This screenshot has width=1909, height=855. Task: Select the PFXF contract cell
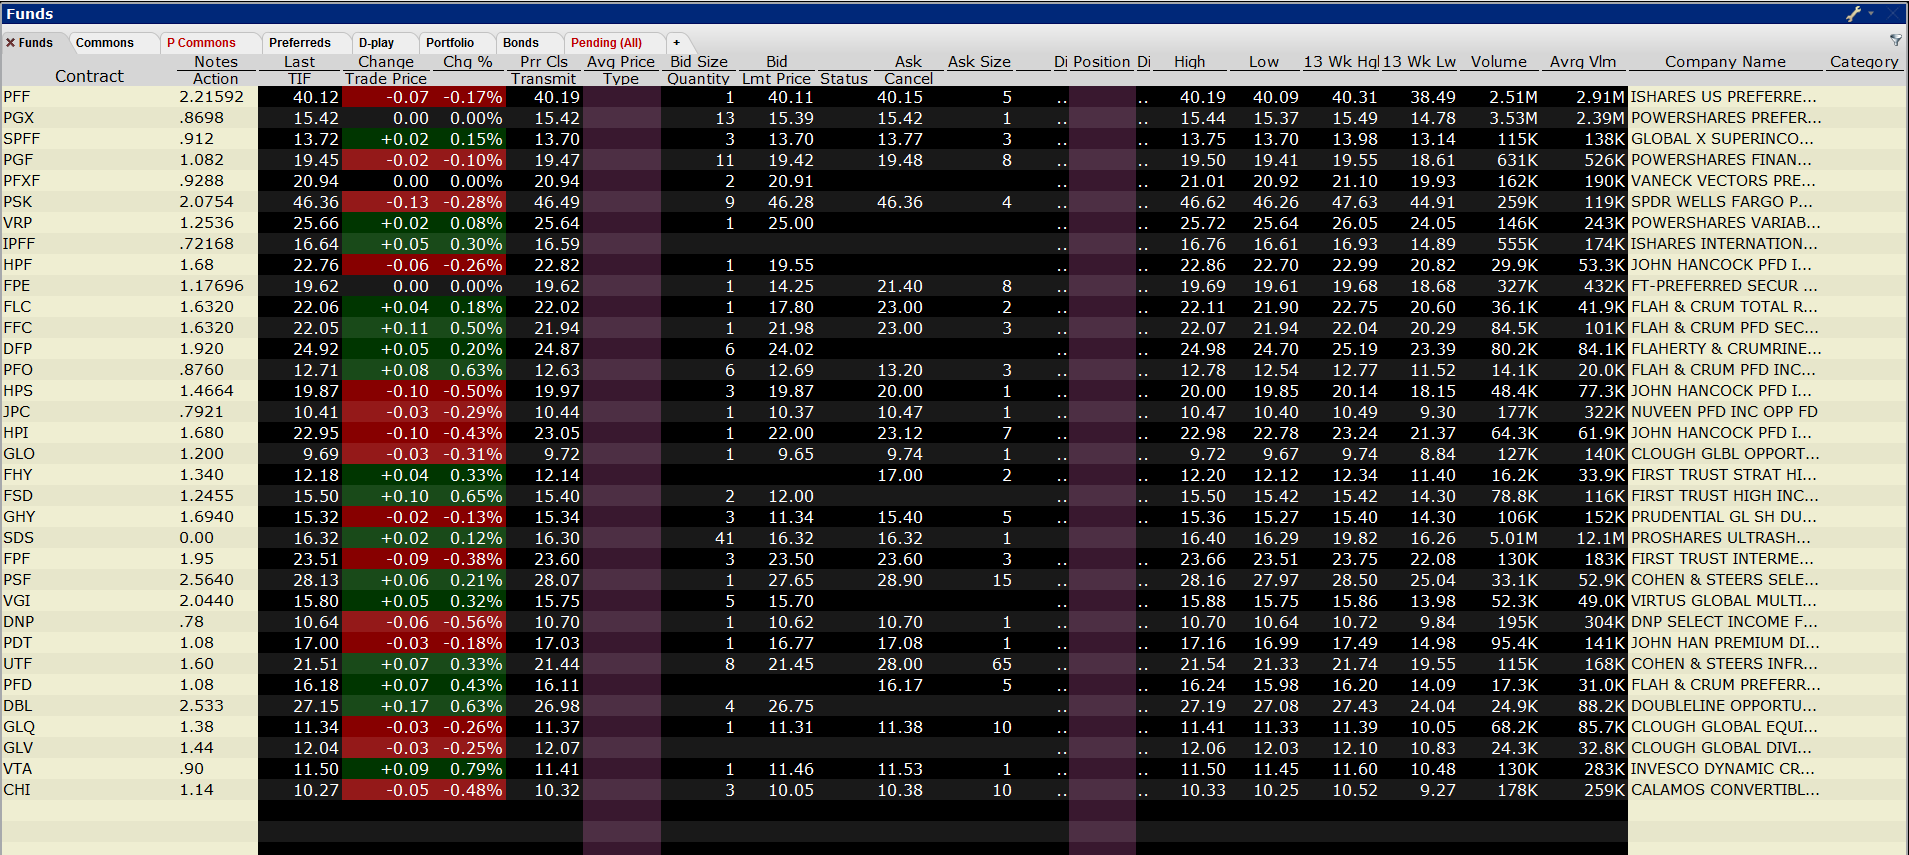click(90, 181)
